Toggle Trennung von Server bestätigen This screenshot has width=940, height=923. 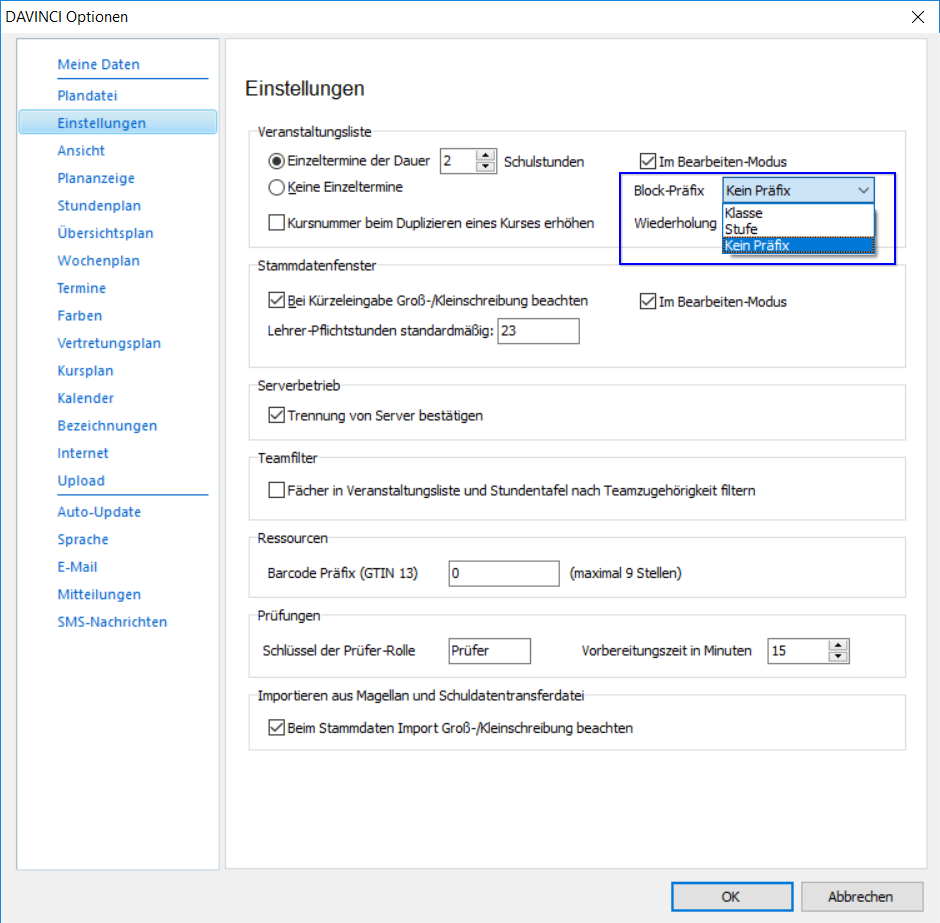click(276, 415)
